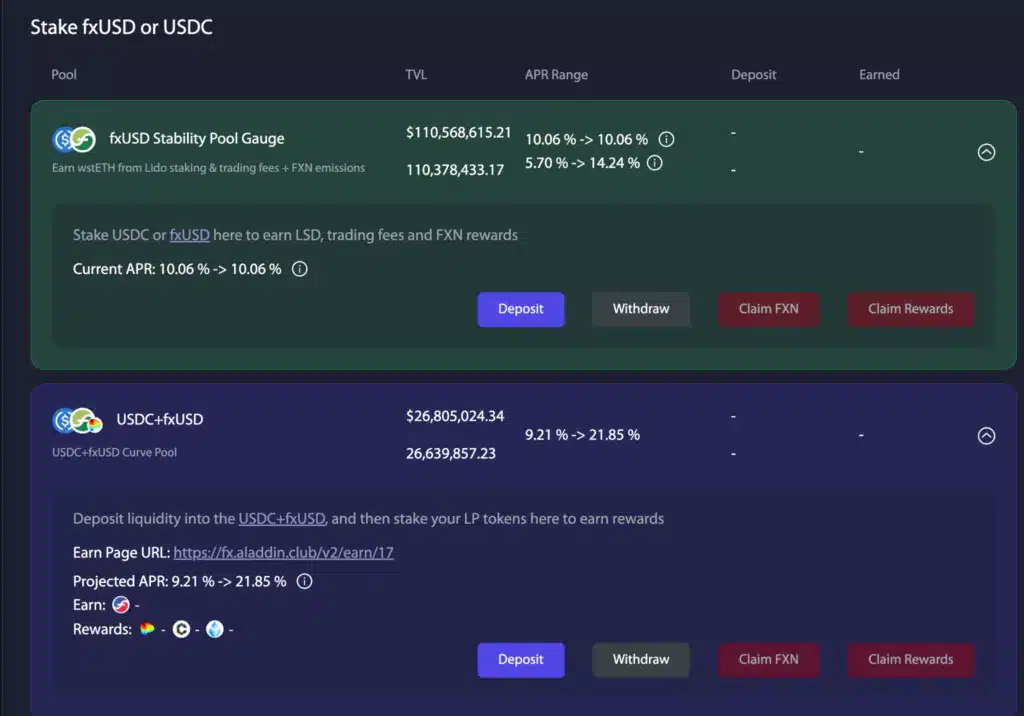
Task: Collapse the USDC+fxUSD pool row
Action: (987, 435)
